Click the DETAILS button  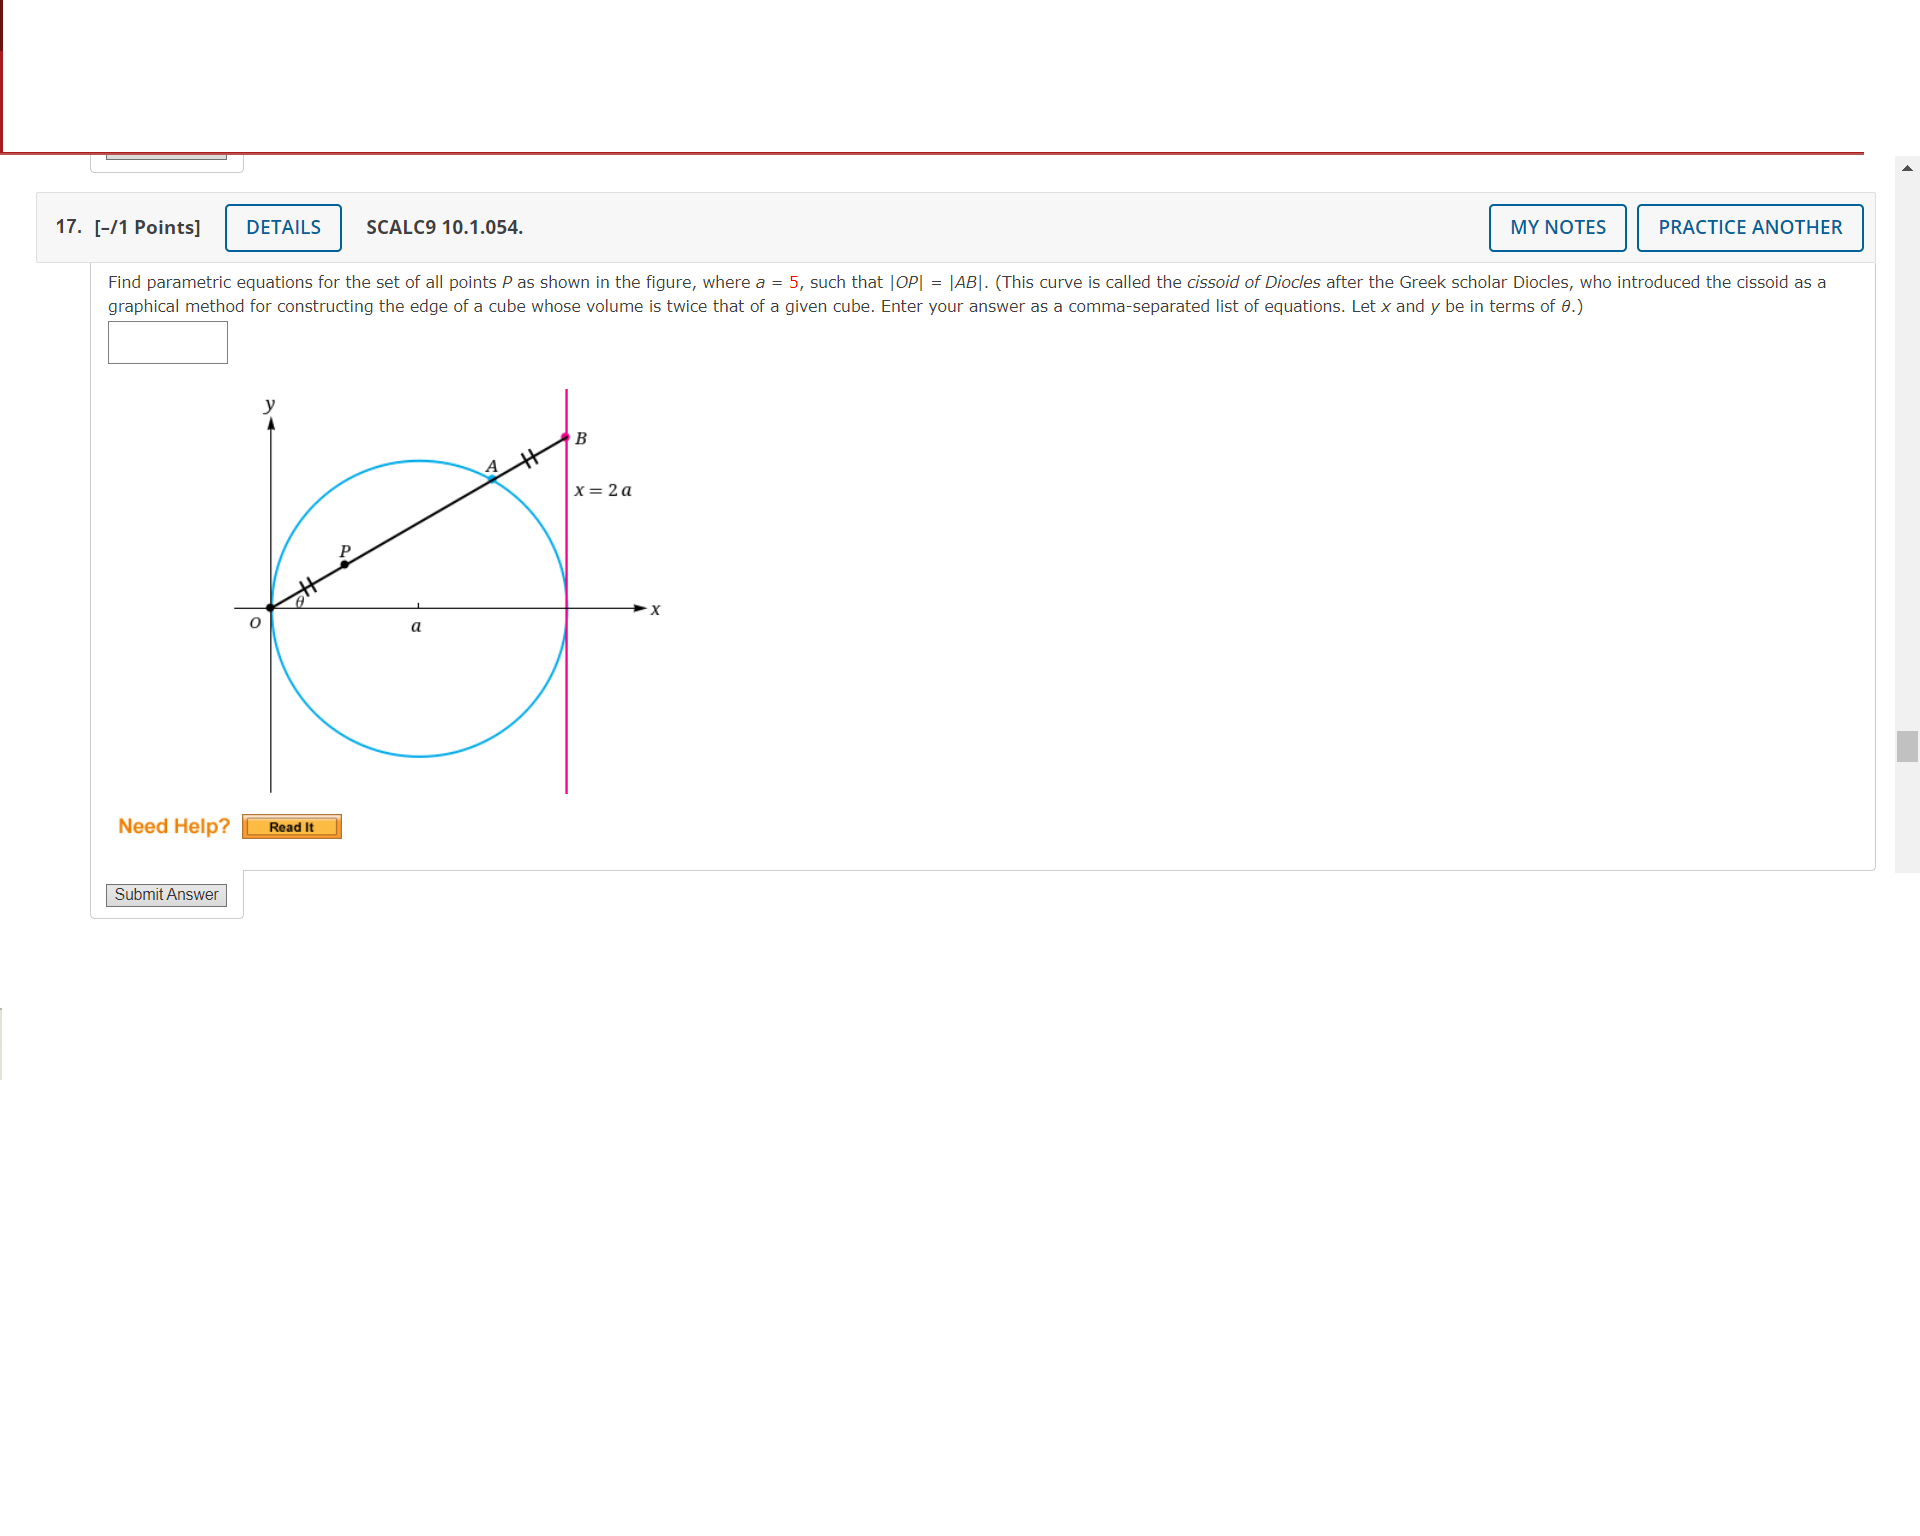tap(283, 227)
